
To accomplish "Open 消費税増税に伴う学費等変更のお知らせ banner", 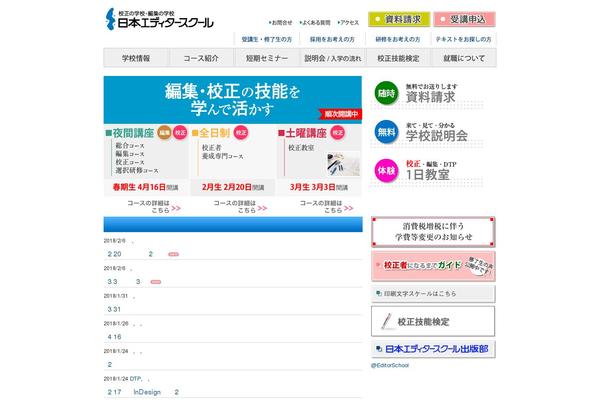I will coord(433,232).
